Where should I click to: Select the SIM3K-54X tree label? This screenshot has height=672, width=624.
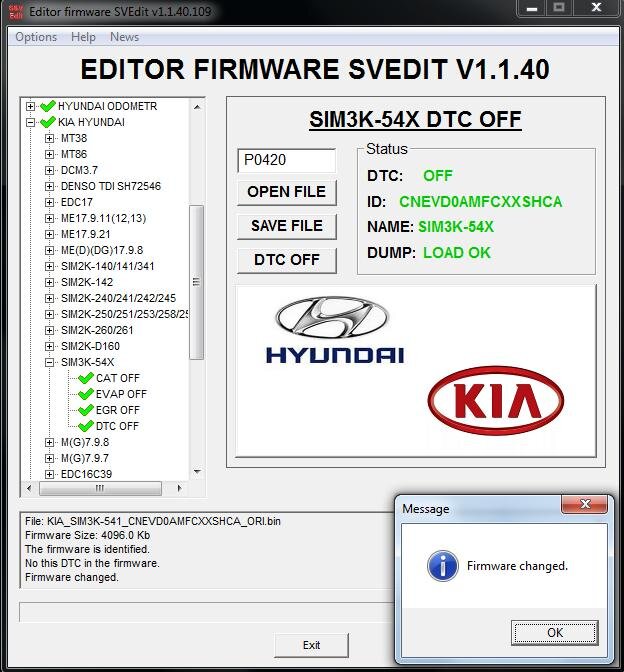pyautogui.click(x=87, y=362)
